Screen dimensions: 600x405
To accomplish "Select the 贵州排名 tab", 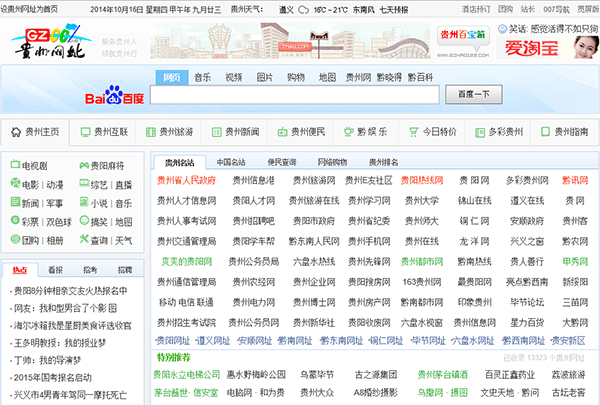I will tap(384, 161).
